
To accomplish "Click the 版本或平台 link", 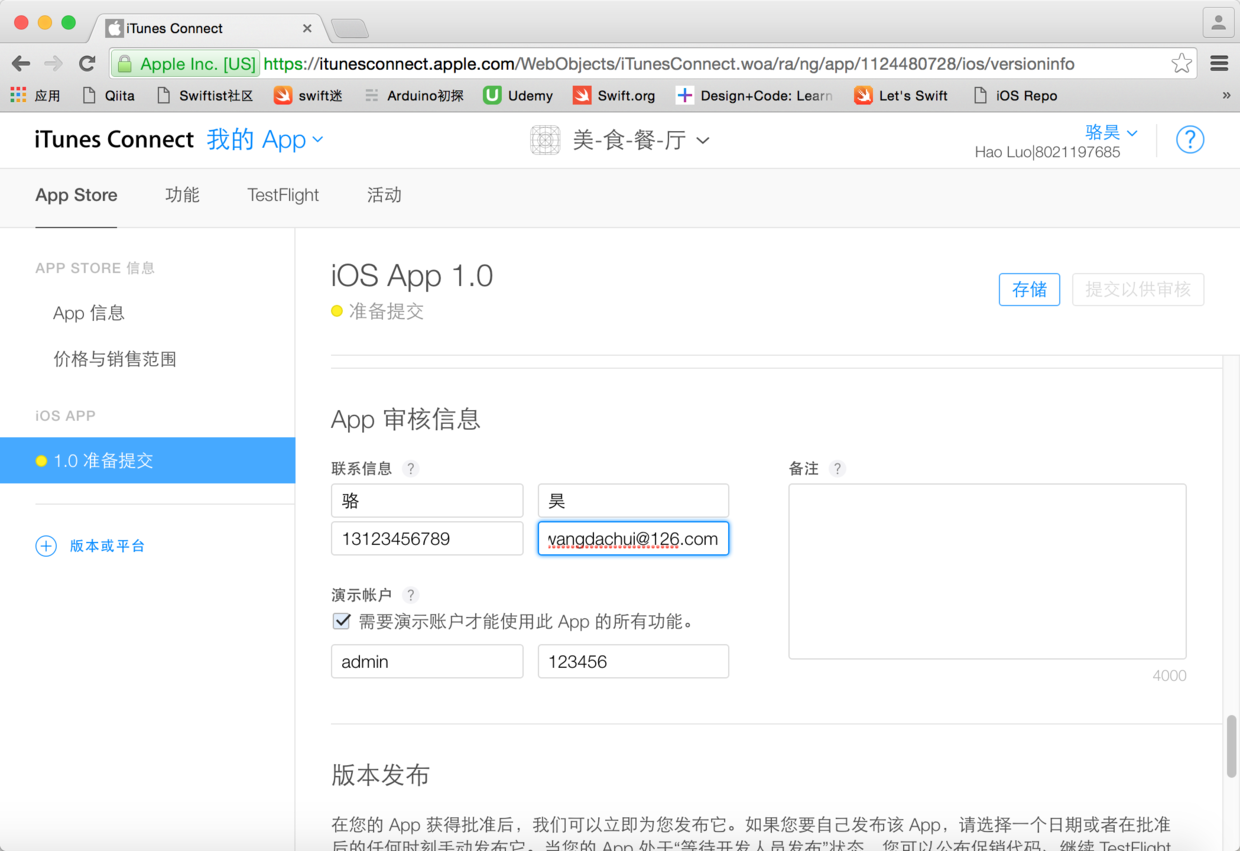I will pyautogui.click(x=107, y=546).
